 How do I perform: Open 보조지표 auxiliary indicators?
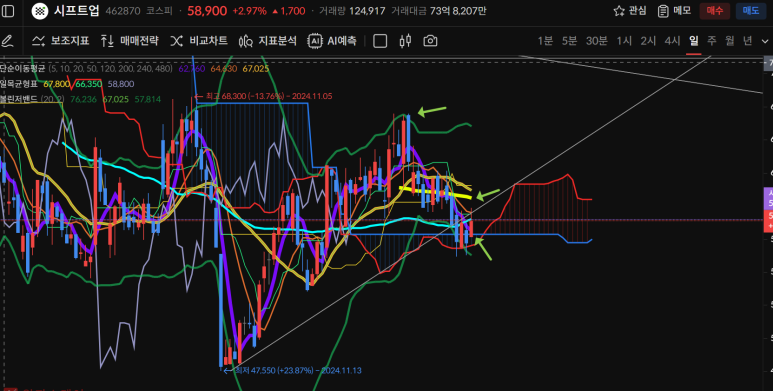tap(61, 41)
